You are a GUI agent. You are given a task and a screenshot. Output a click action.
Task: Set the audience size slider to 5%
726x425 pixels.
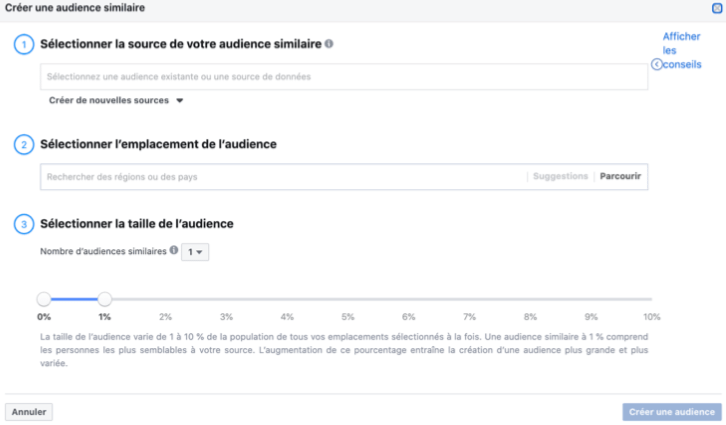(x=348, y=299)
